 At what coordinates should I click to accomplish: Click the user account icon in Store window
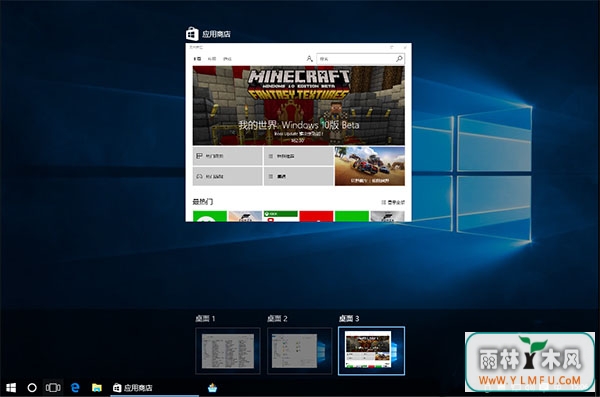[309, 59]
